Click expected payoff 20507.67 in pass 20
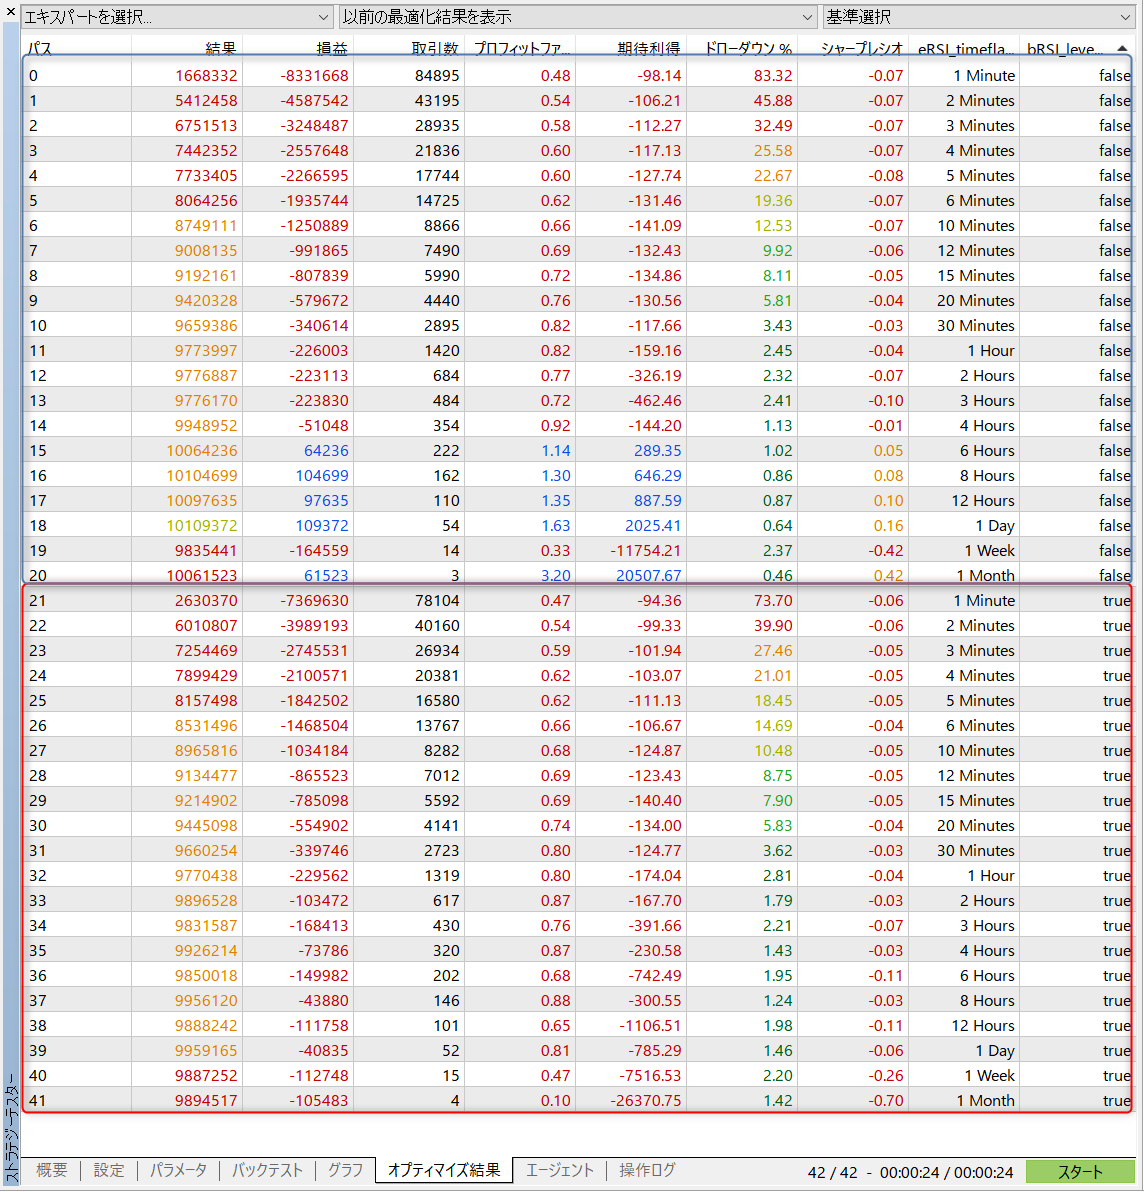1144x1192 pixels. pyautogui.click(x=648, y=575)
